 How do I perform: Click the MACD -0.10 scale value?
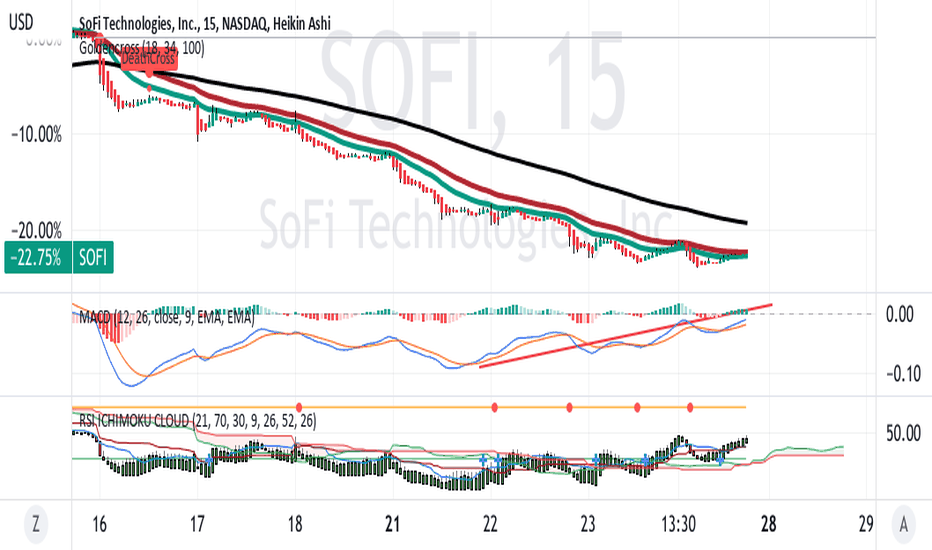click(903, 374)
